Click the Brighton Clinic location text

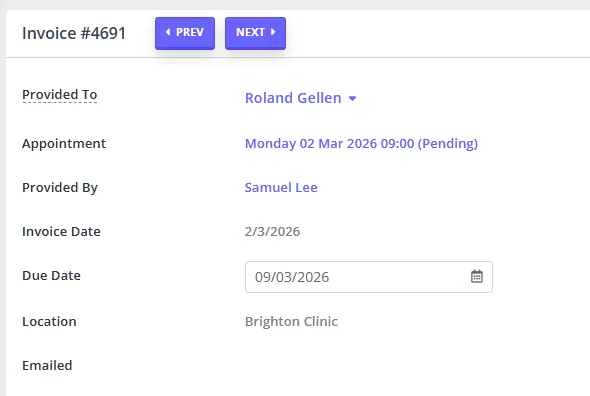pos(291,321)
